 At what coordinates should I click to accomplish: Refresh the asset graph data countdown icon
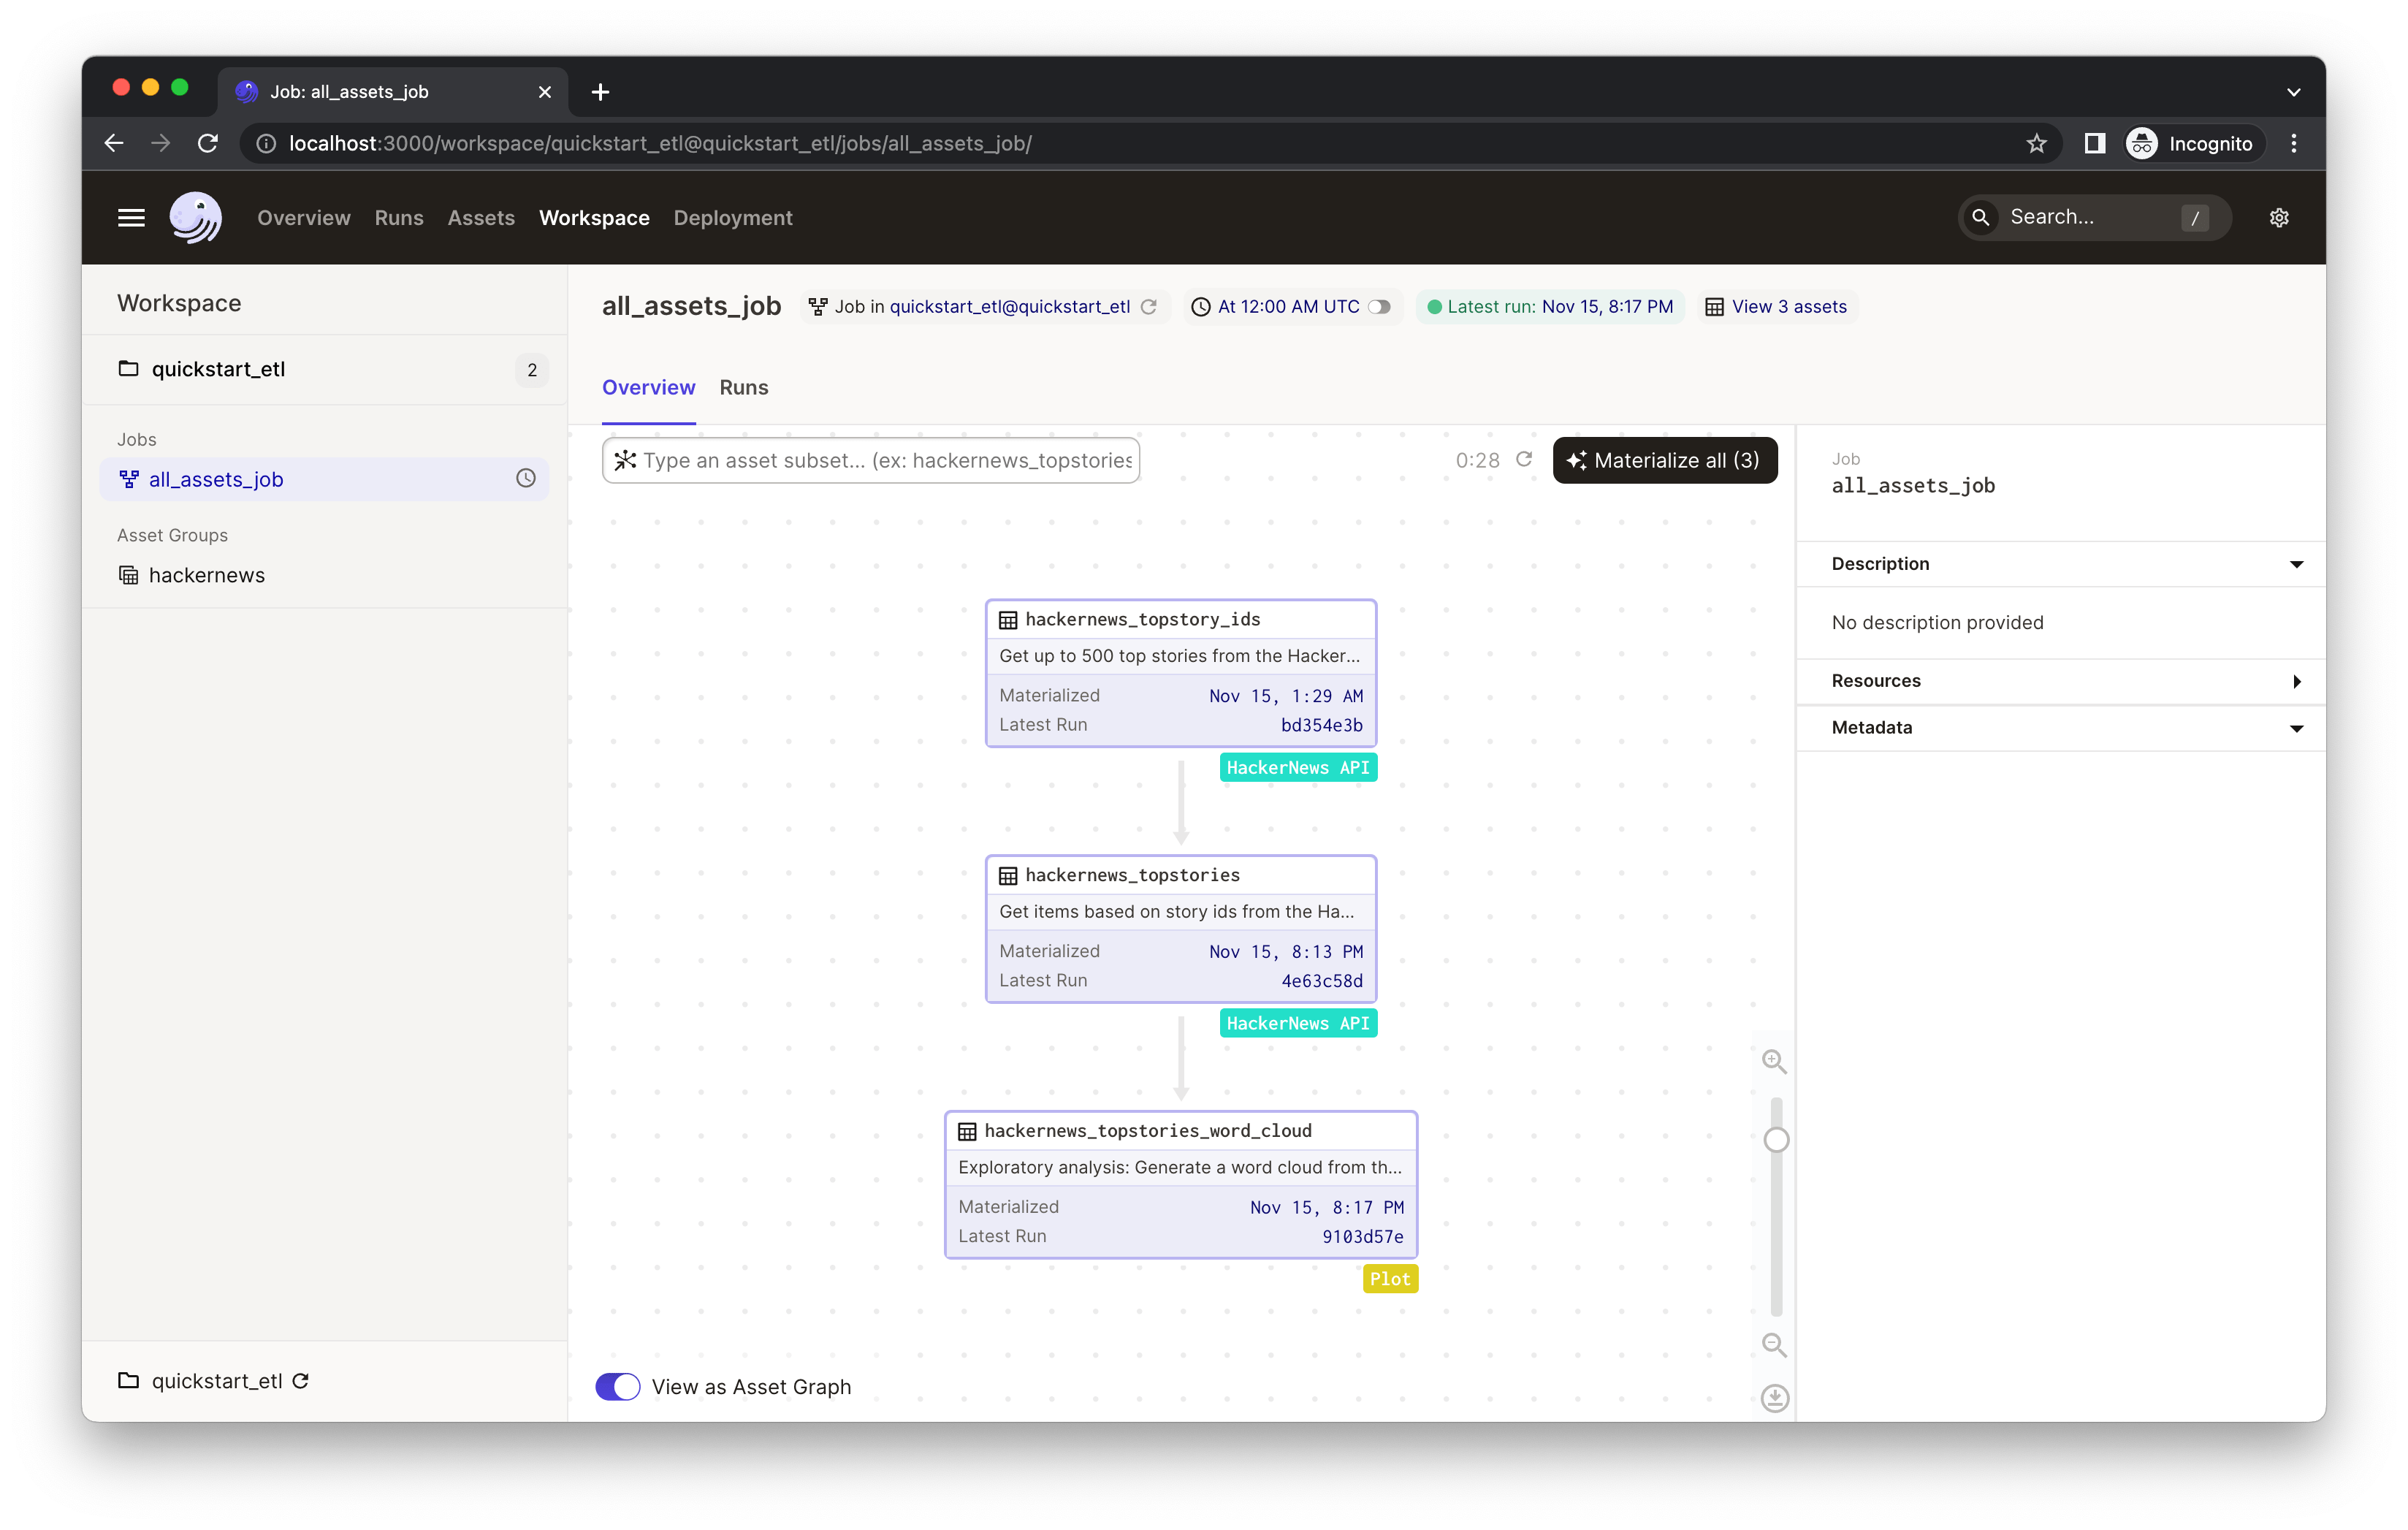click(x=1524, y=459)
